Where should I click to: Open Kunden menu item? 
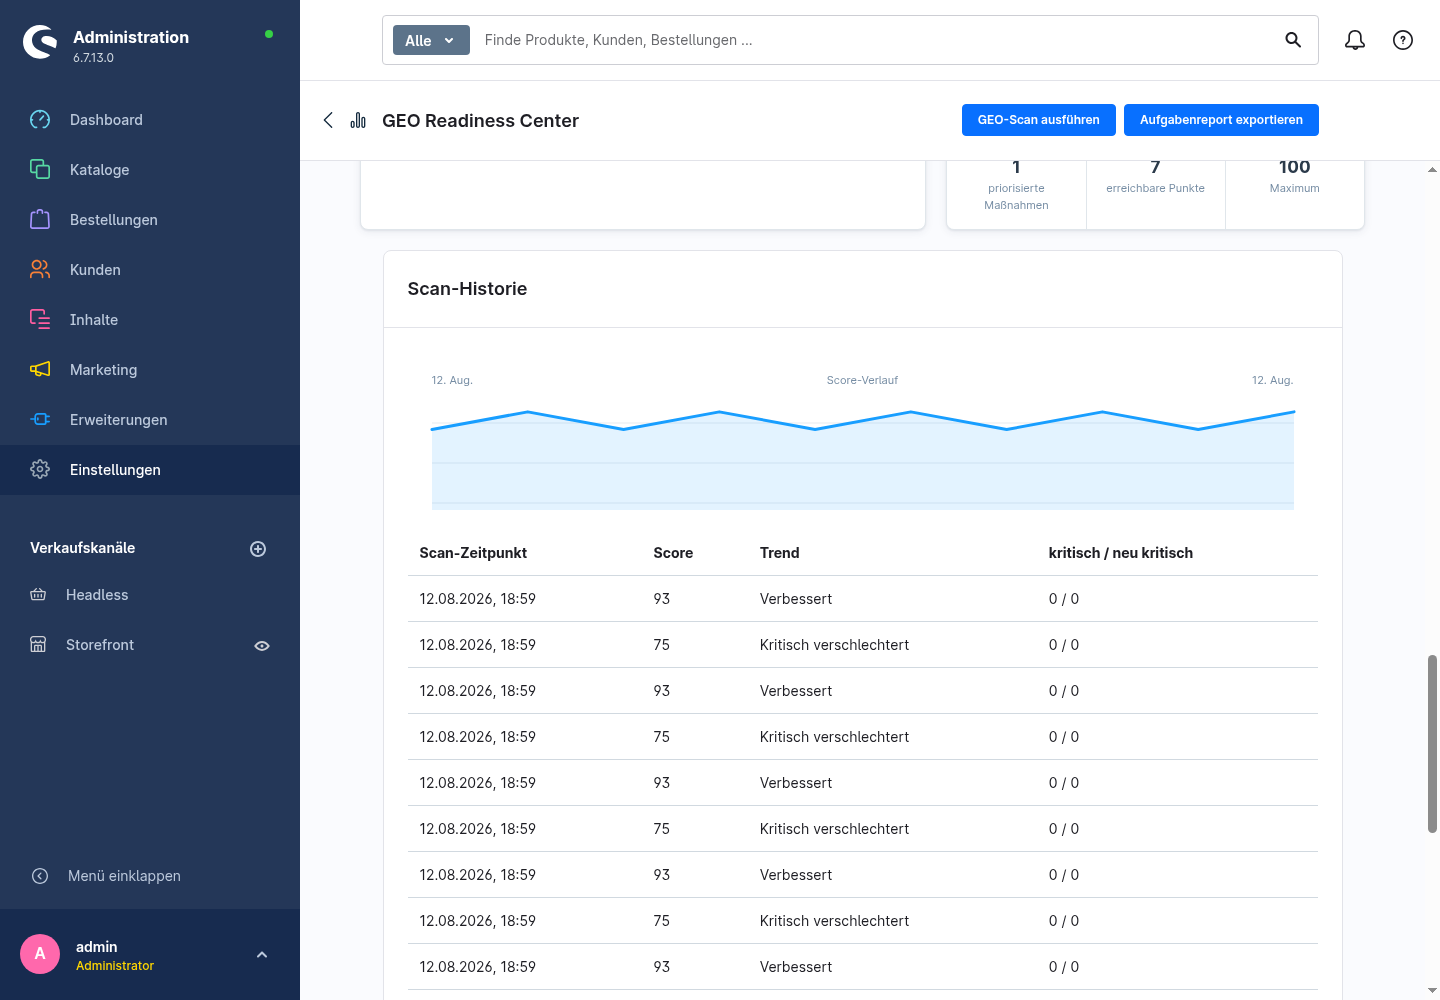click(150, 270)
